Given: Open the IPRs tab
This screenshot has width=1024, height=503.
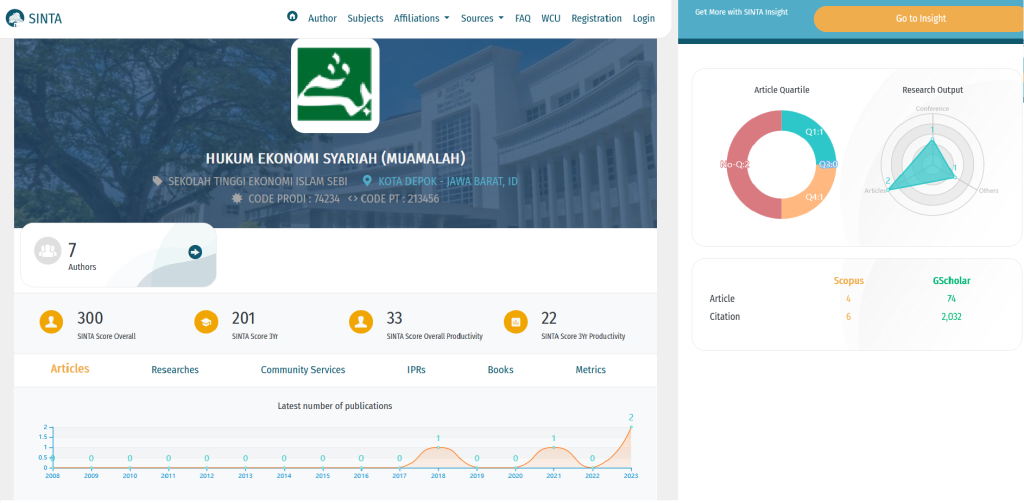Looking at the screenshot, I should coord(416,370).
